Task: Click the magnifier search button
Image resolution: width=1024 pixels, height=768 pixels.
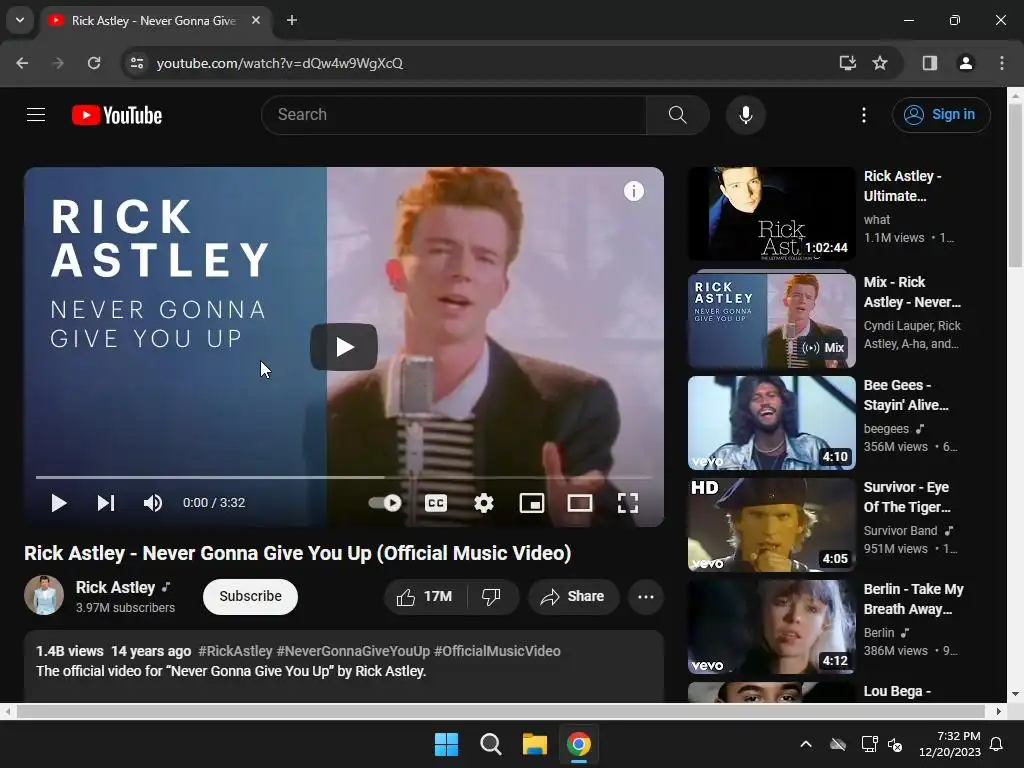Action: [x=677, y=115]
